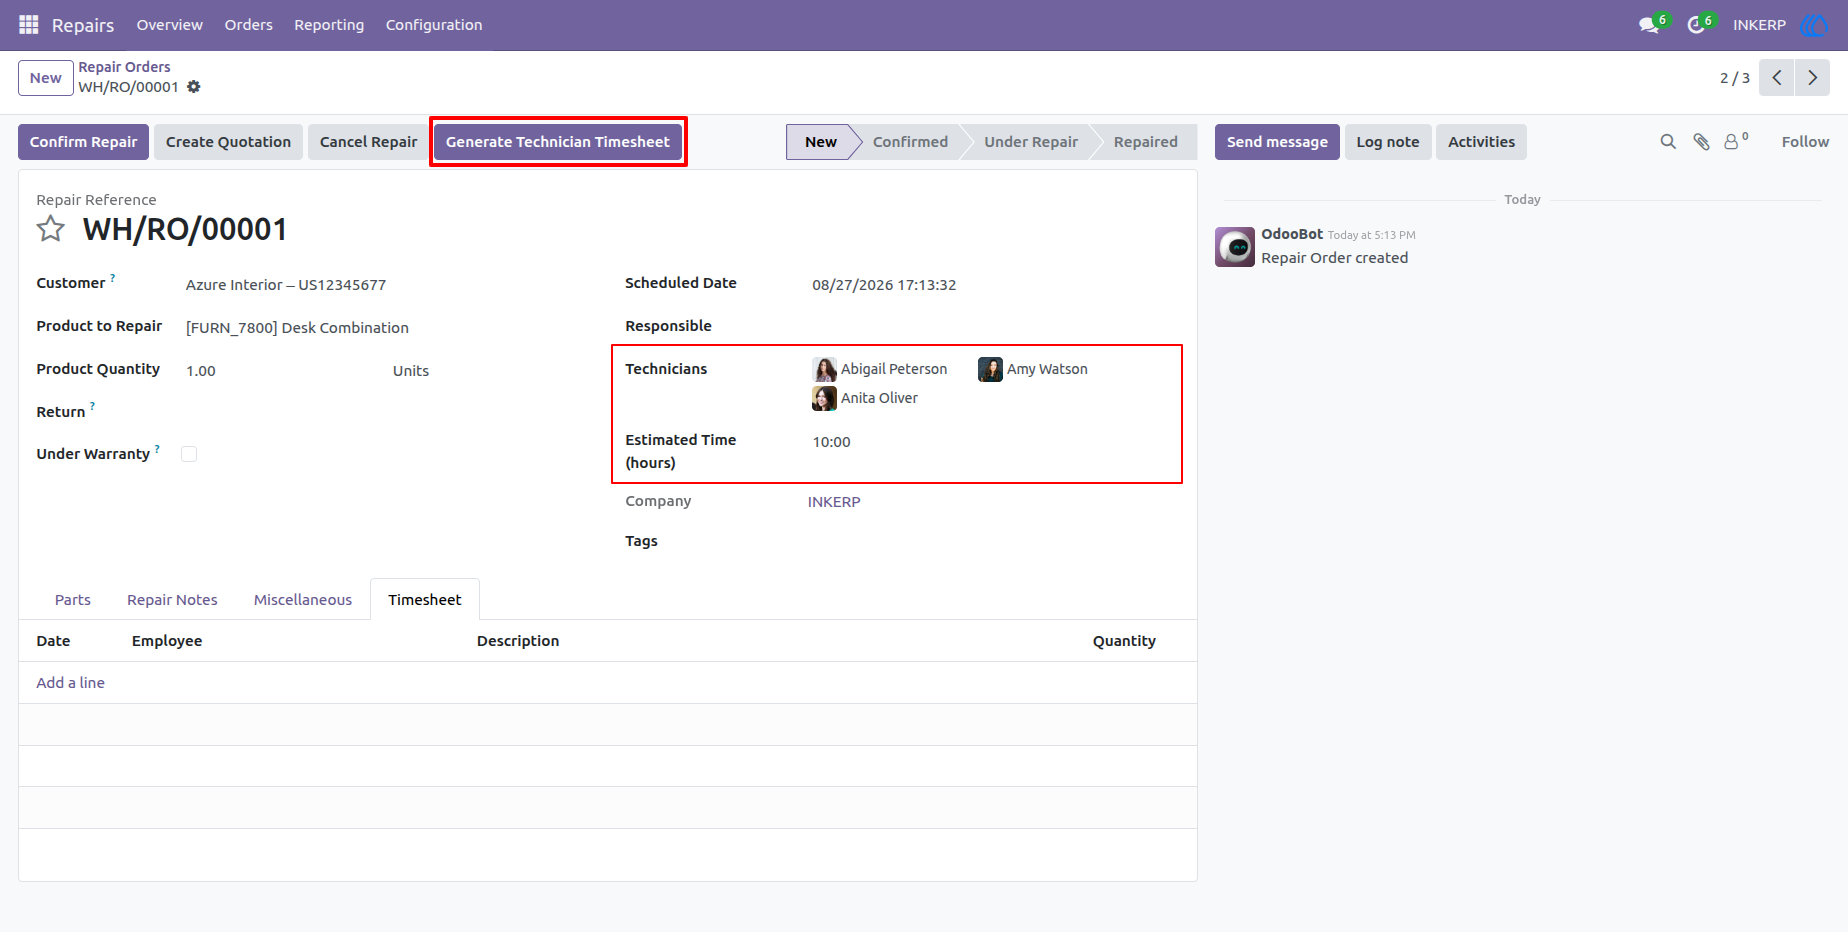Click the OdooBot avatar
This screenshot has width=1848, height=932.
1235,247
